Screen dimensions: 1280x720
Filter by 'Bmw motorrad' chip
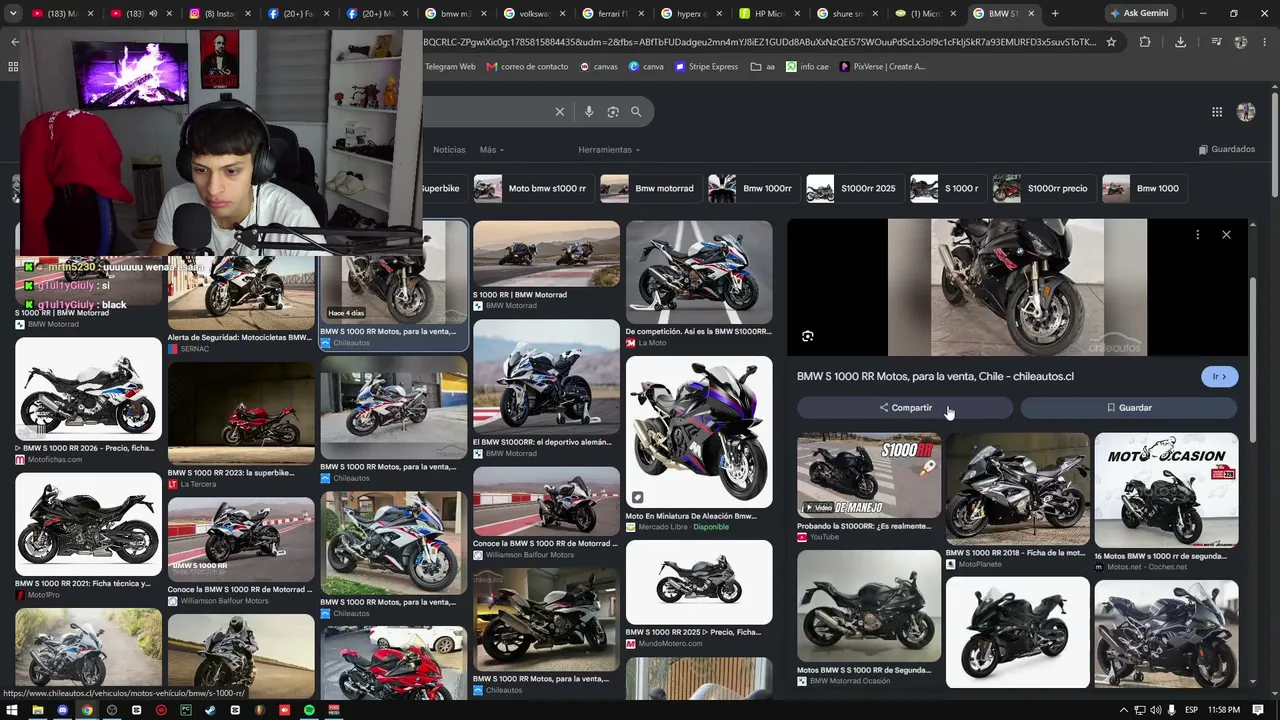coord(649,188)
